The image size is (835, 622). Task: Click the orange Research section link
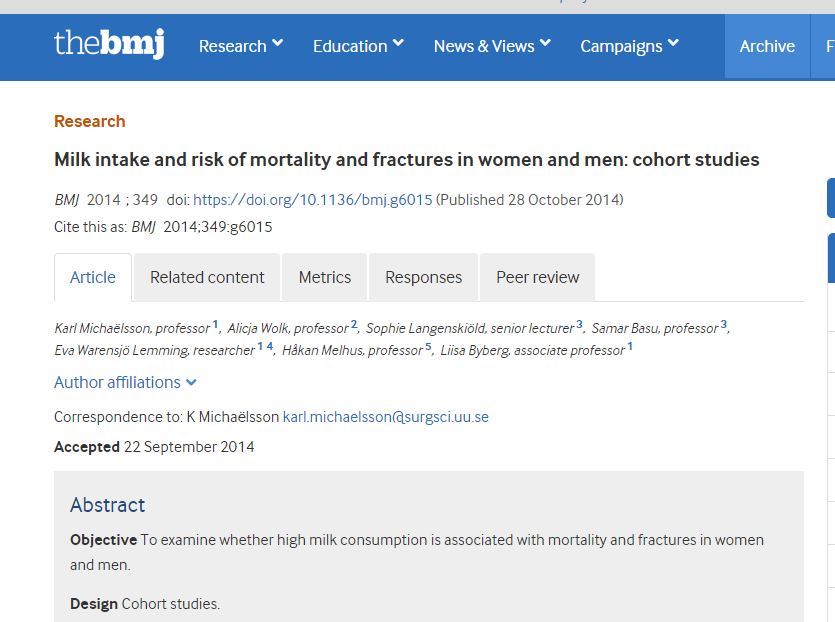[89, 121]
